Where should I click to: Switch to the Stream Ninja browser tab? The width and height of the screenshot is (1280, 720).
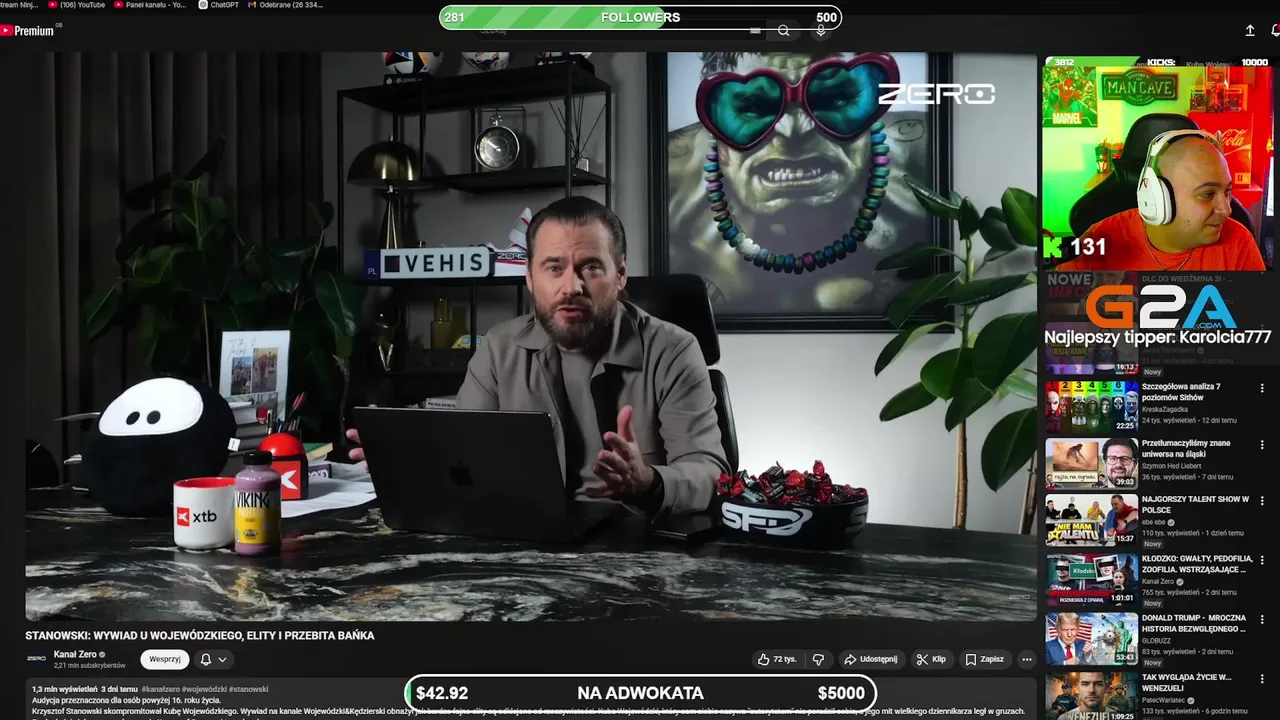19,5
